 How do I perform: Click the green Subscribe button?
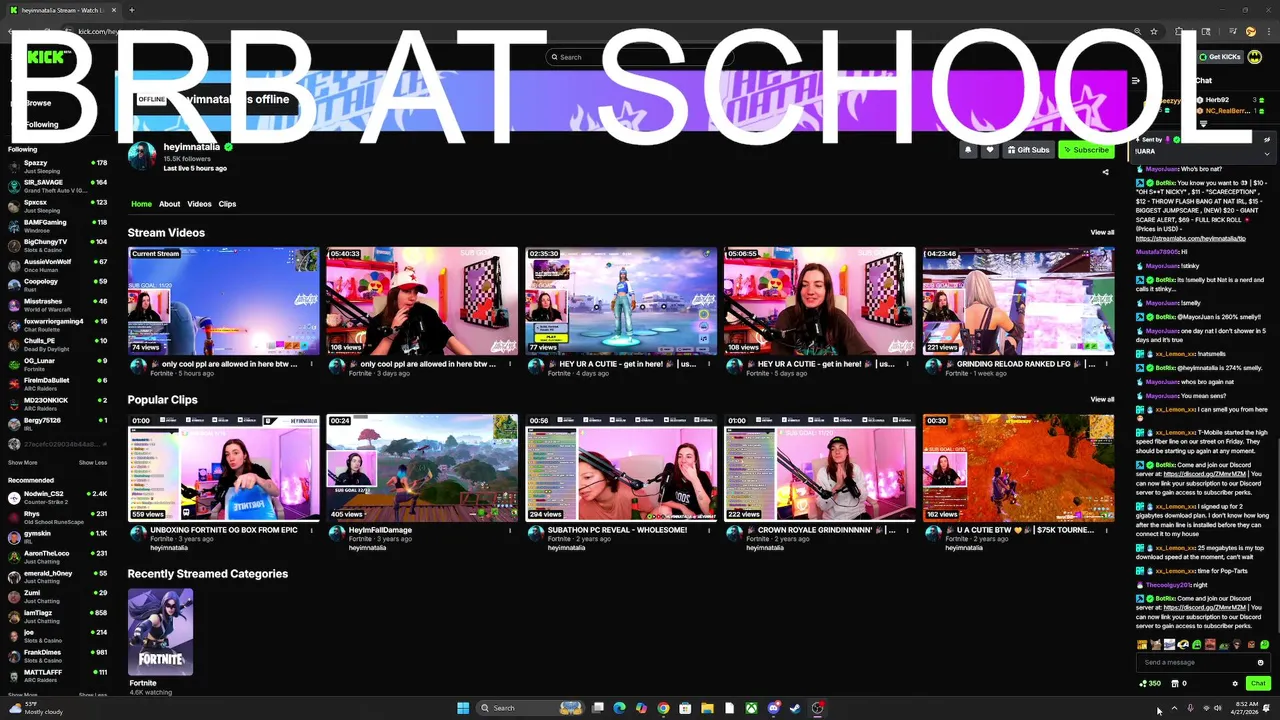tap(1086, 150)
